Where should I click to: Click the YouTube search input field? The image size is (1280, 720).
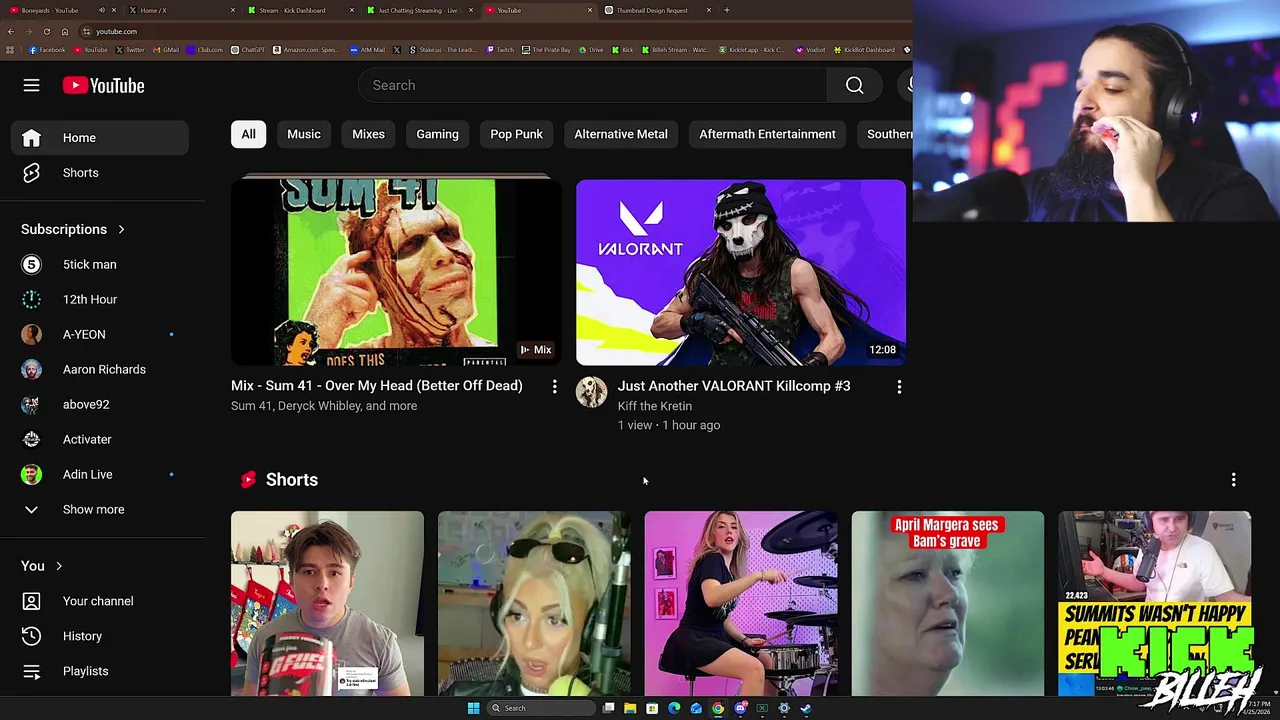click(x=593, y=86)
